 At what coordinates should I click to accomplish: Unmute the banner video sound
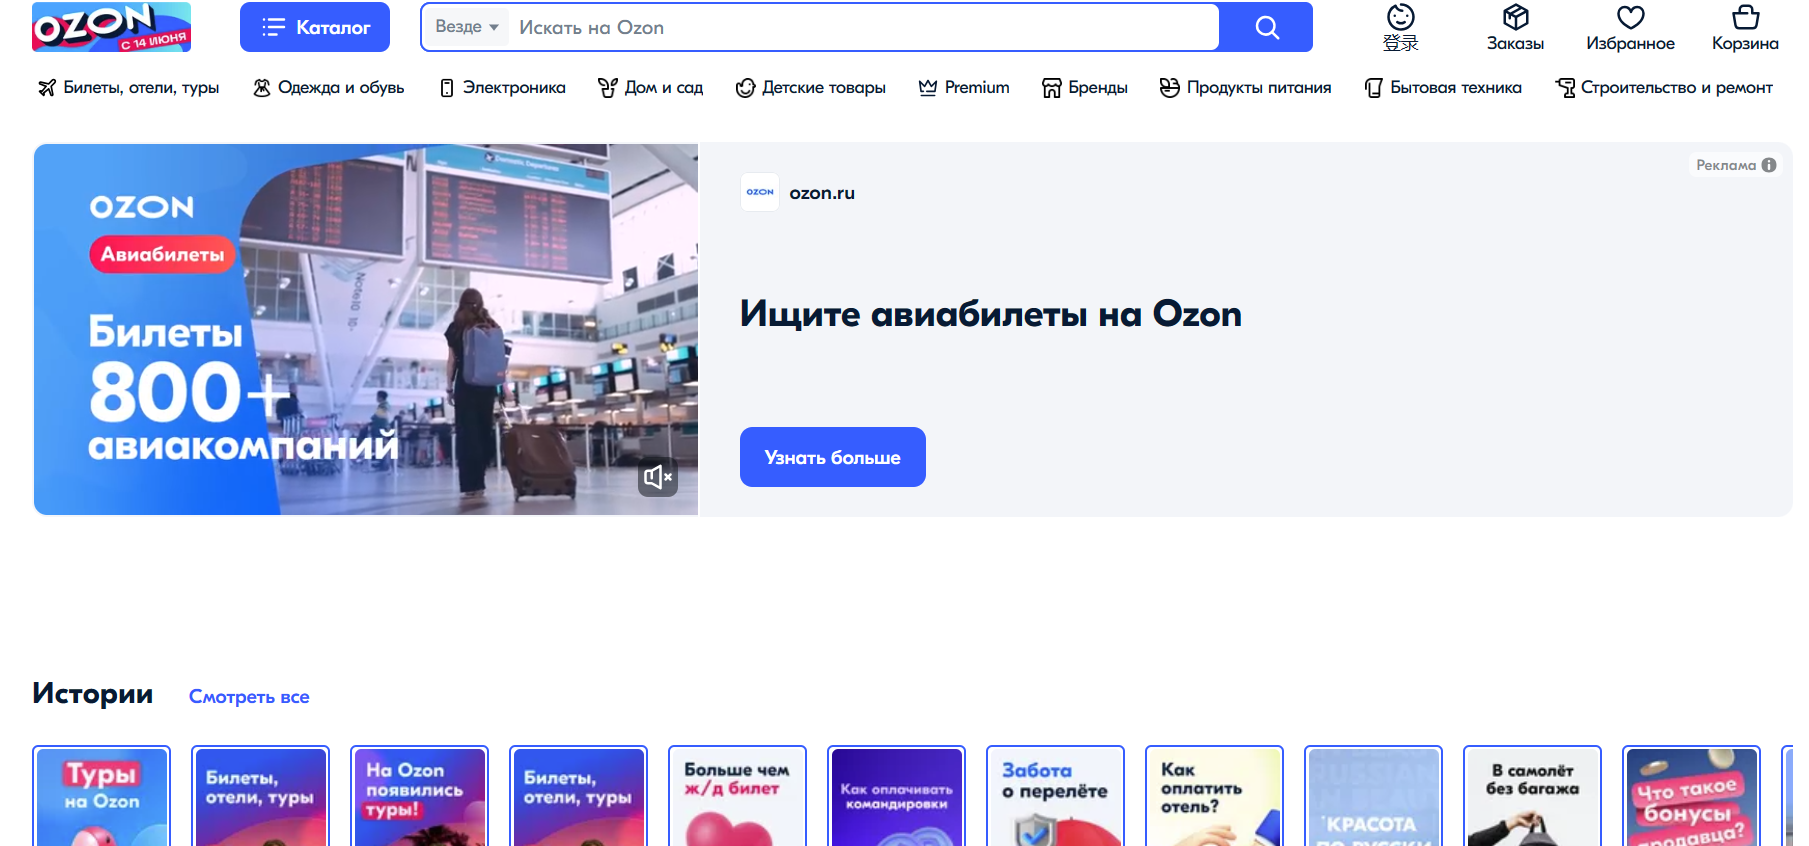click(658, 477)
